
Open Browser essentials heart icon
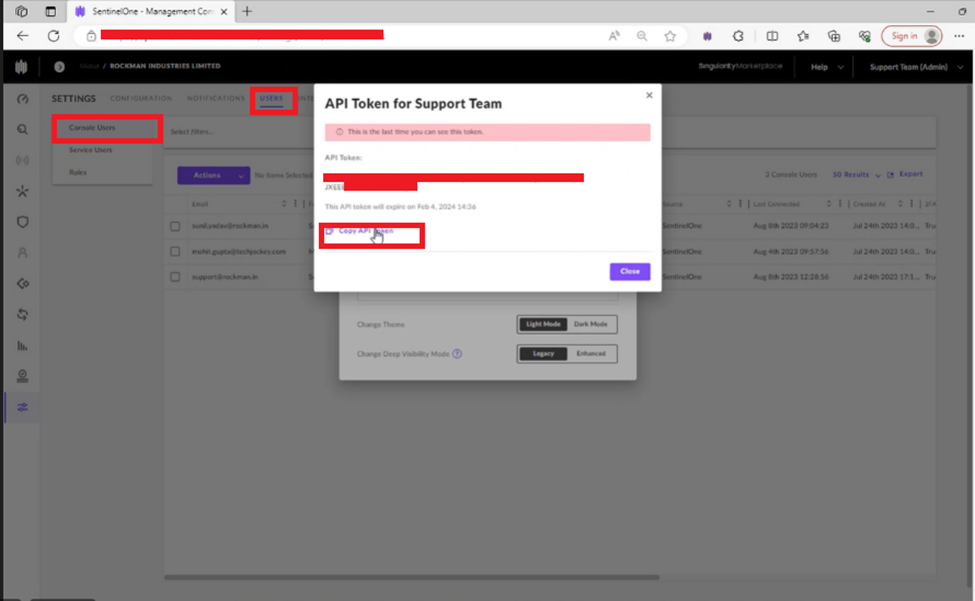tap(864, 36)
